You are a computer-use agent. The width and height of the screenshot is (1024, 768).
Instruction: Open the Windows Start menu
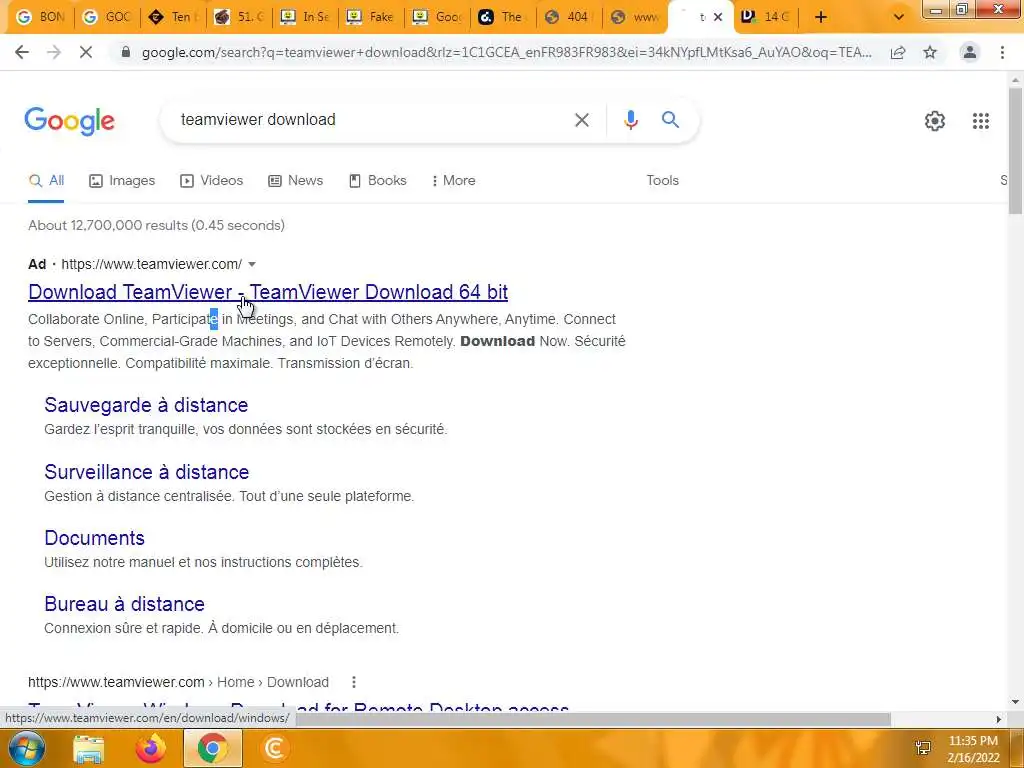tap(26, 748)
